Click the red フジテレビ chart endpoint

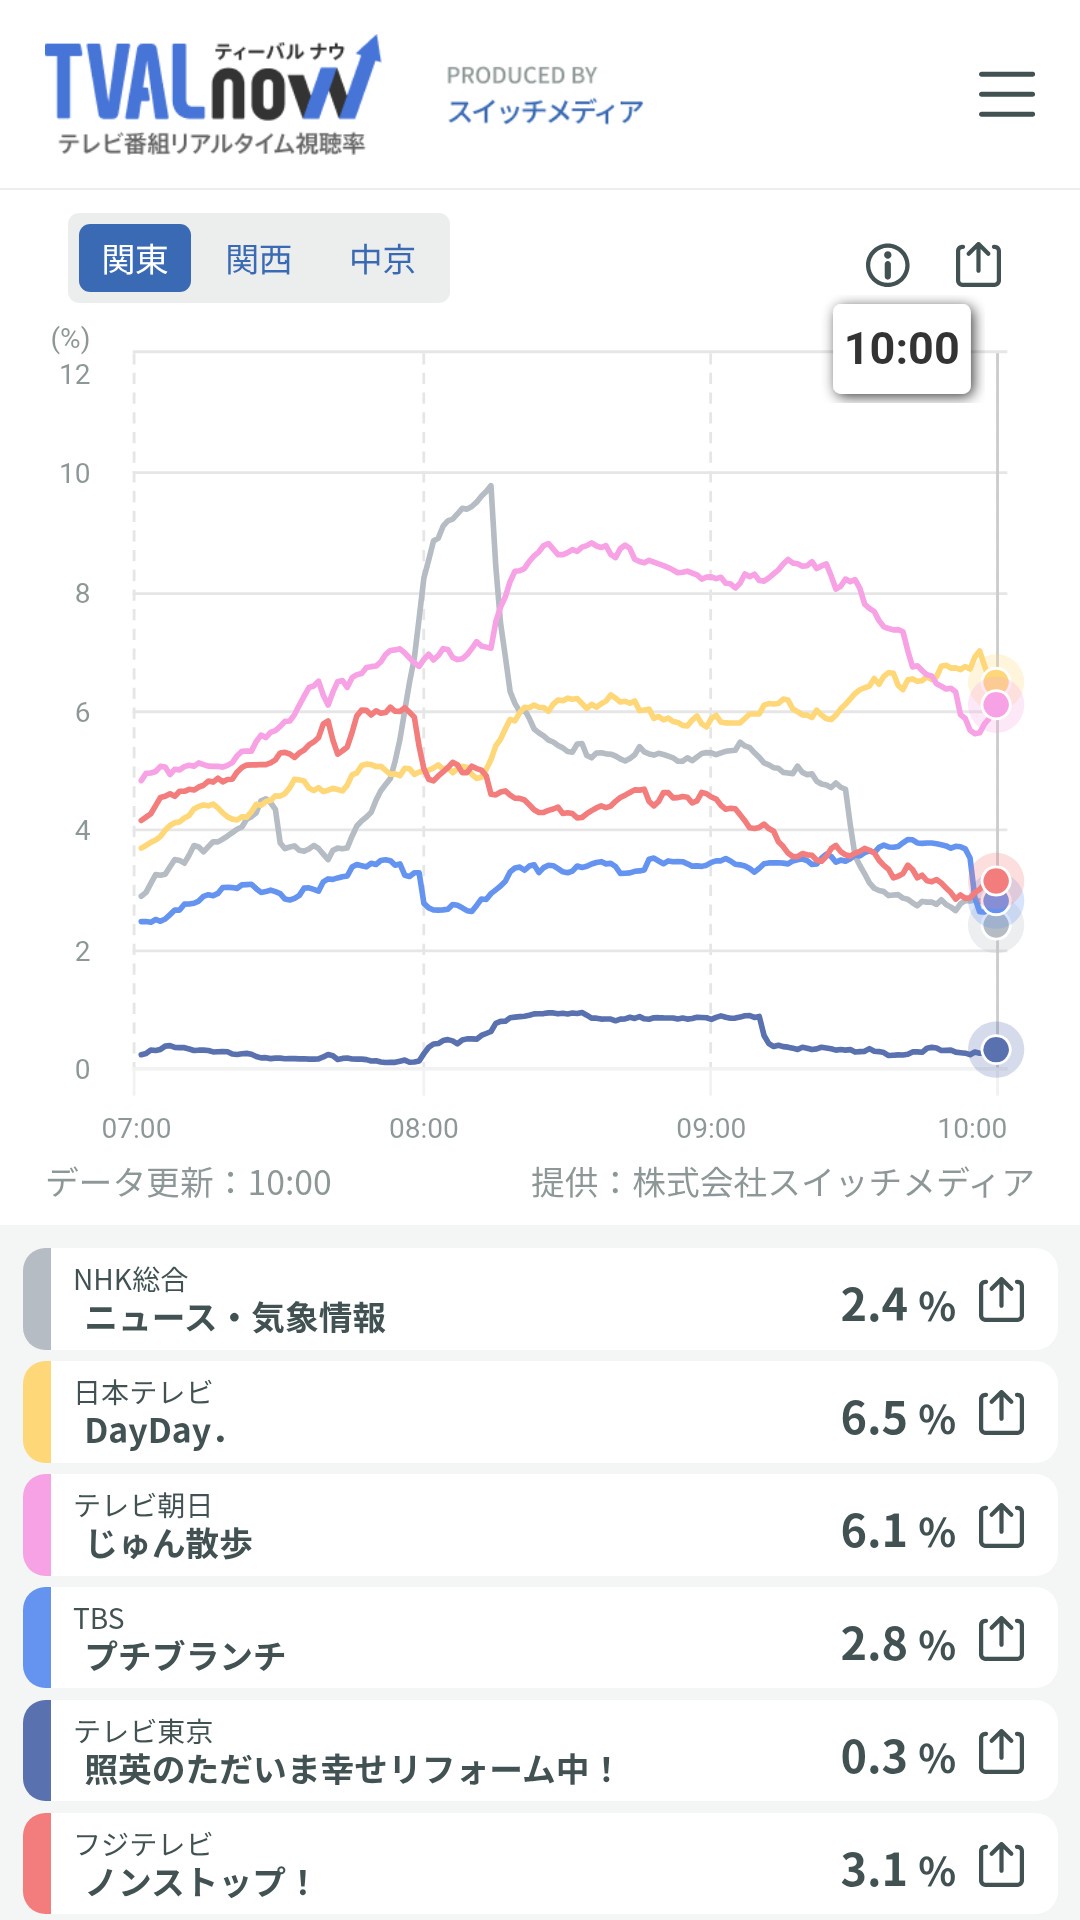[996, 880]
